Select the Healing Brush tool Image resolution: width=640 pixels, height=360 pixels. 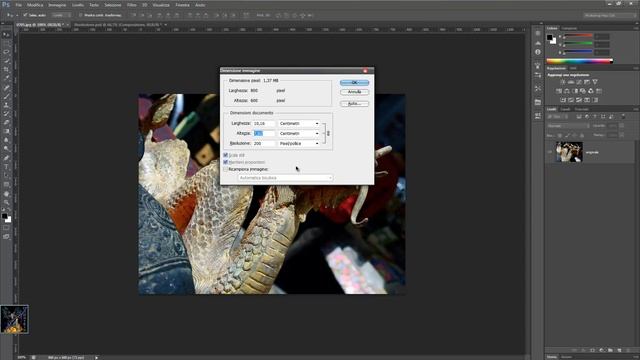tap(6, 87)
